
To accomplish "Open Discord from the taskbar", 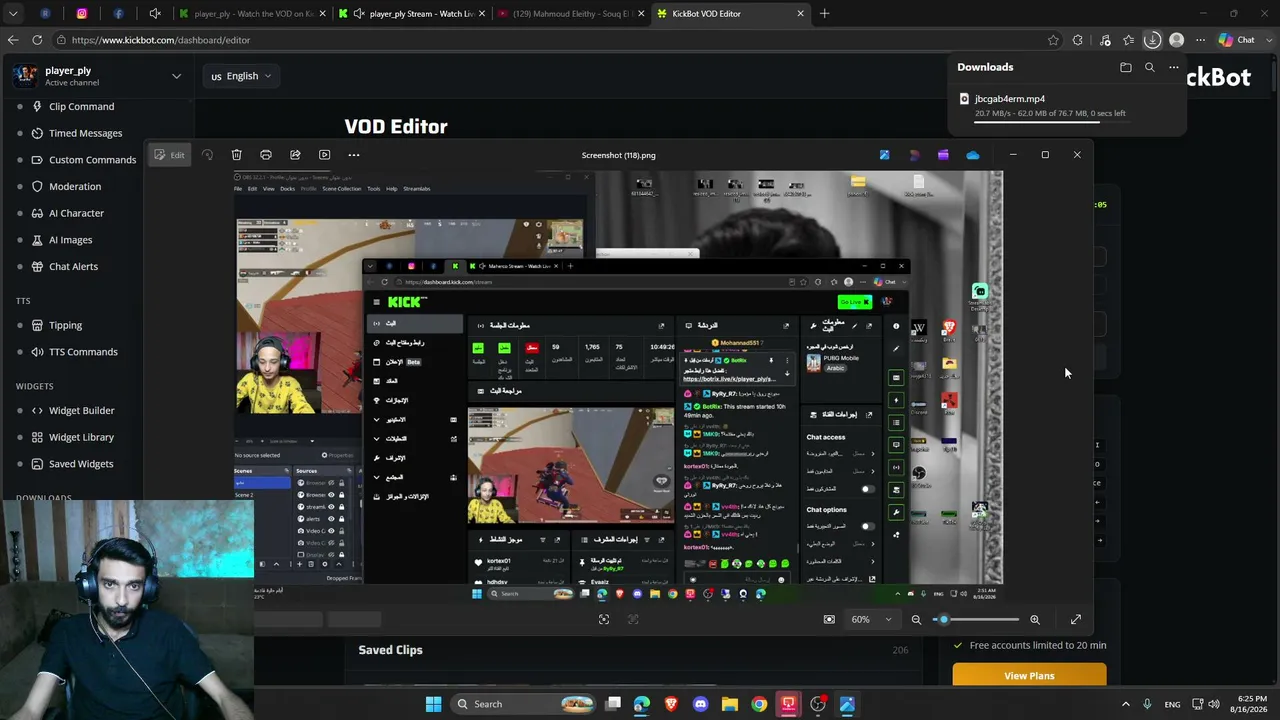I will (x=700, y=704).
